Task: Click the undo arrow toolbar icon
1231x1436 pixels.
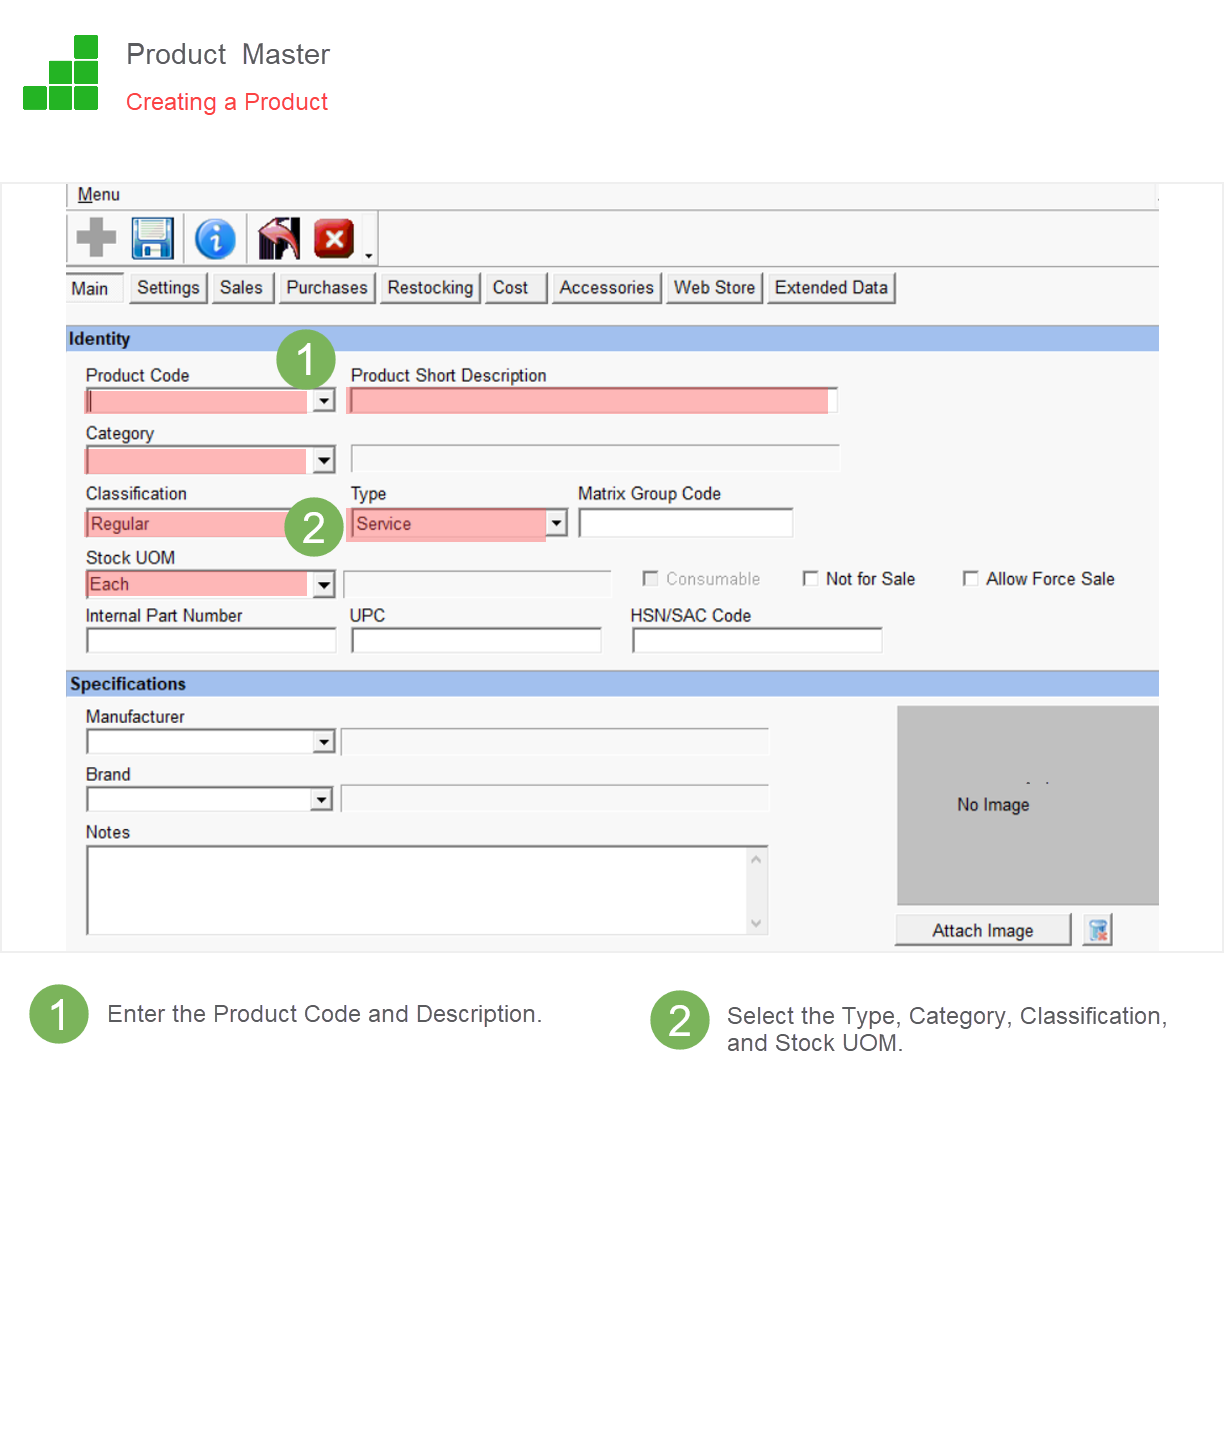Action: click(278, 239)
